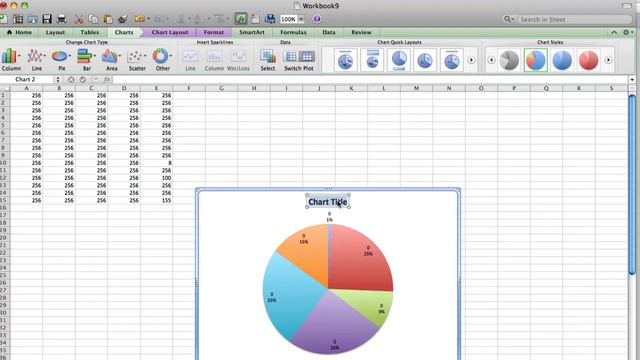Click the Paste clipboard icon
Screen dimensions: 640x360
108,19
